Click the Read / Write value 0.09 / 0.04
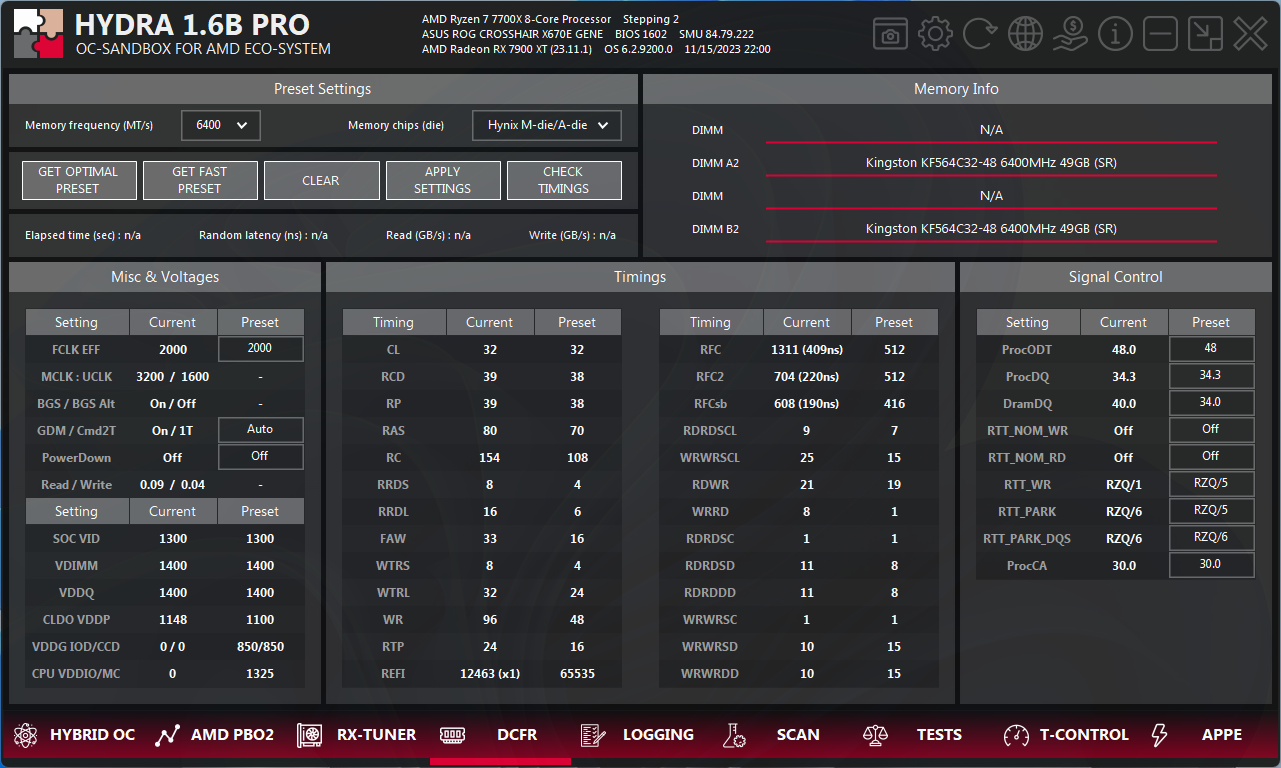 point(173,485)
